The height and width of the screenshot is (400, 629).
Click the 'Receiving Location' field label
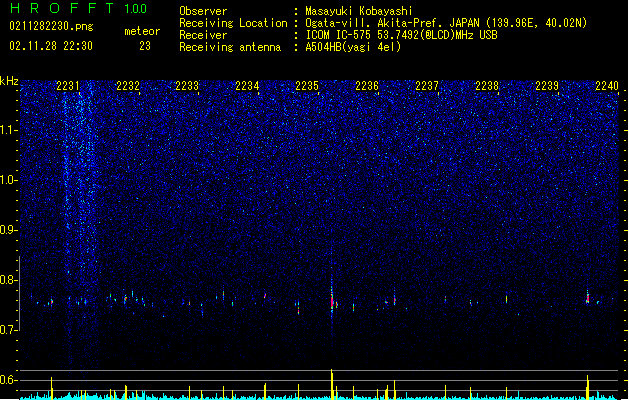click(233, 23)
